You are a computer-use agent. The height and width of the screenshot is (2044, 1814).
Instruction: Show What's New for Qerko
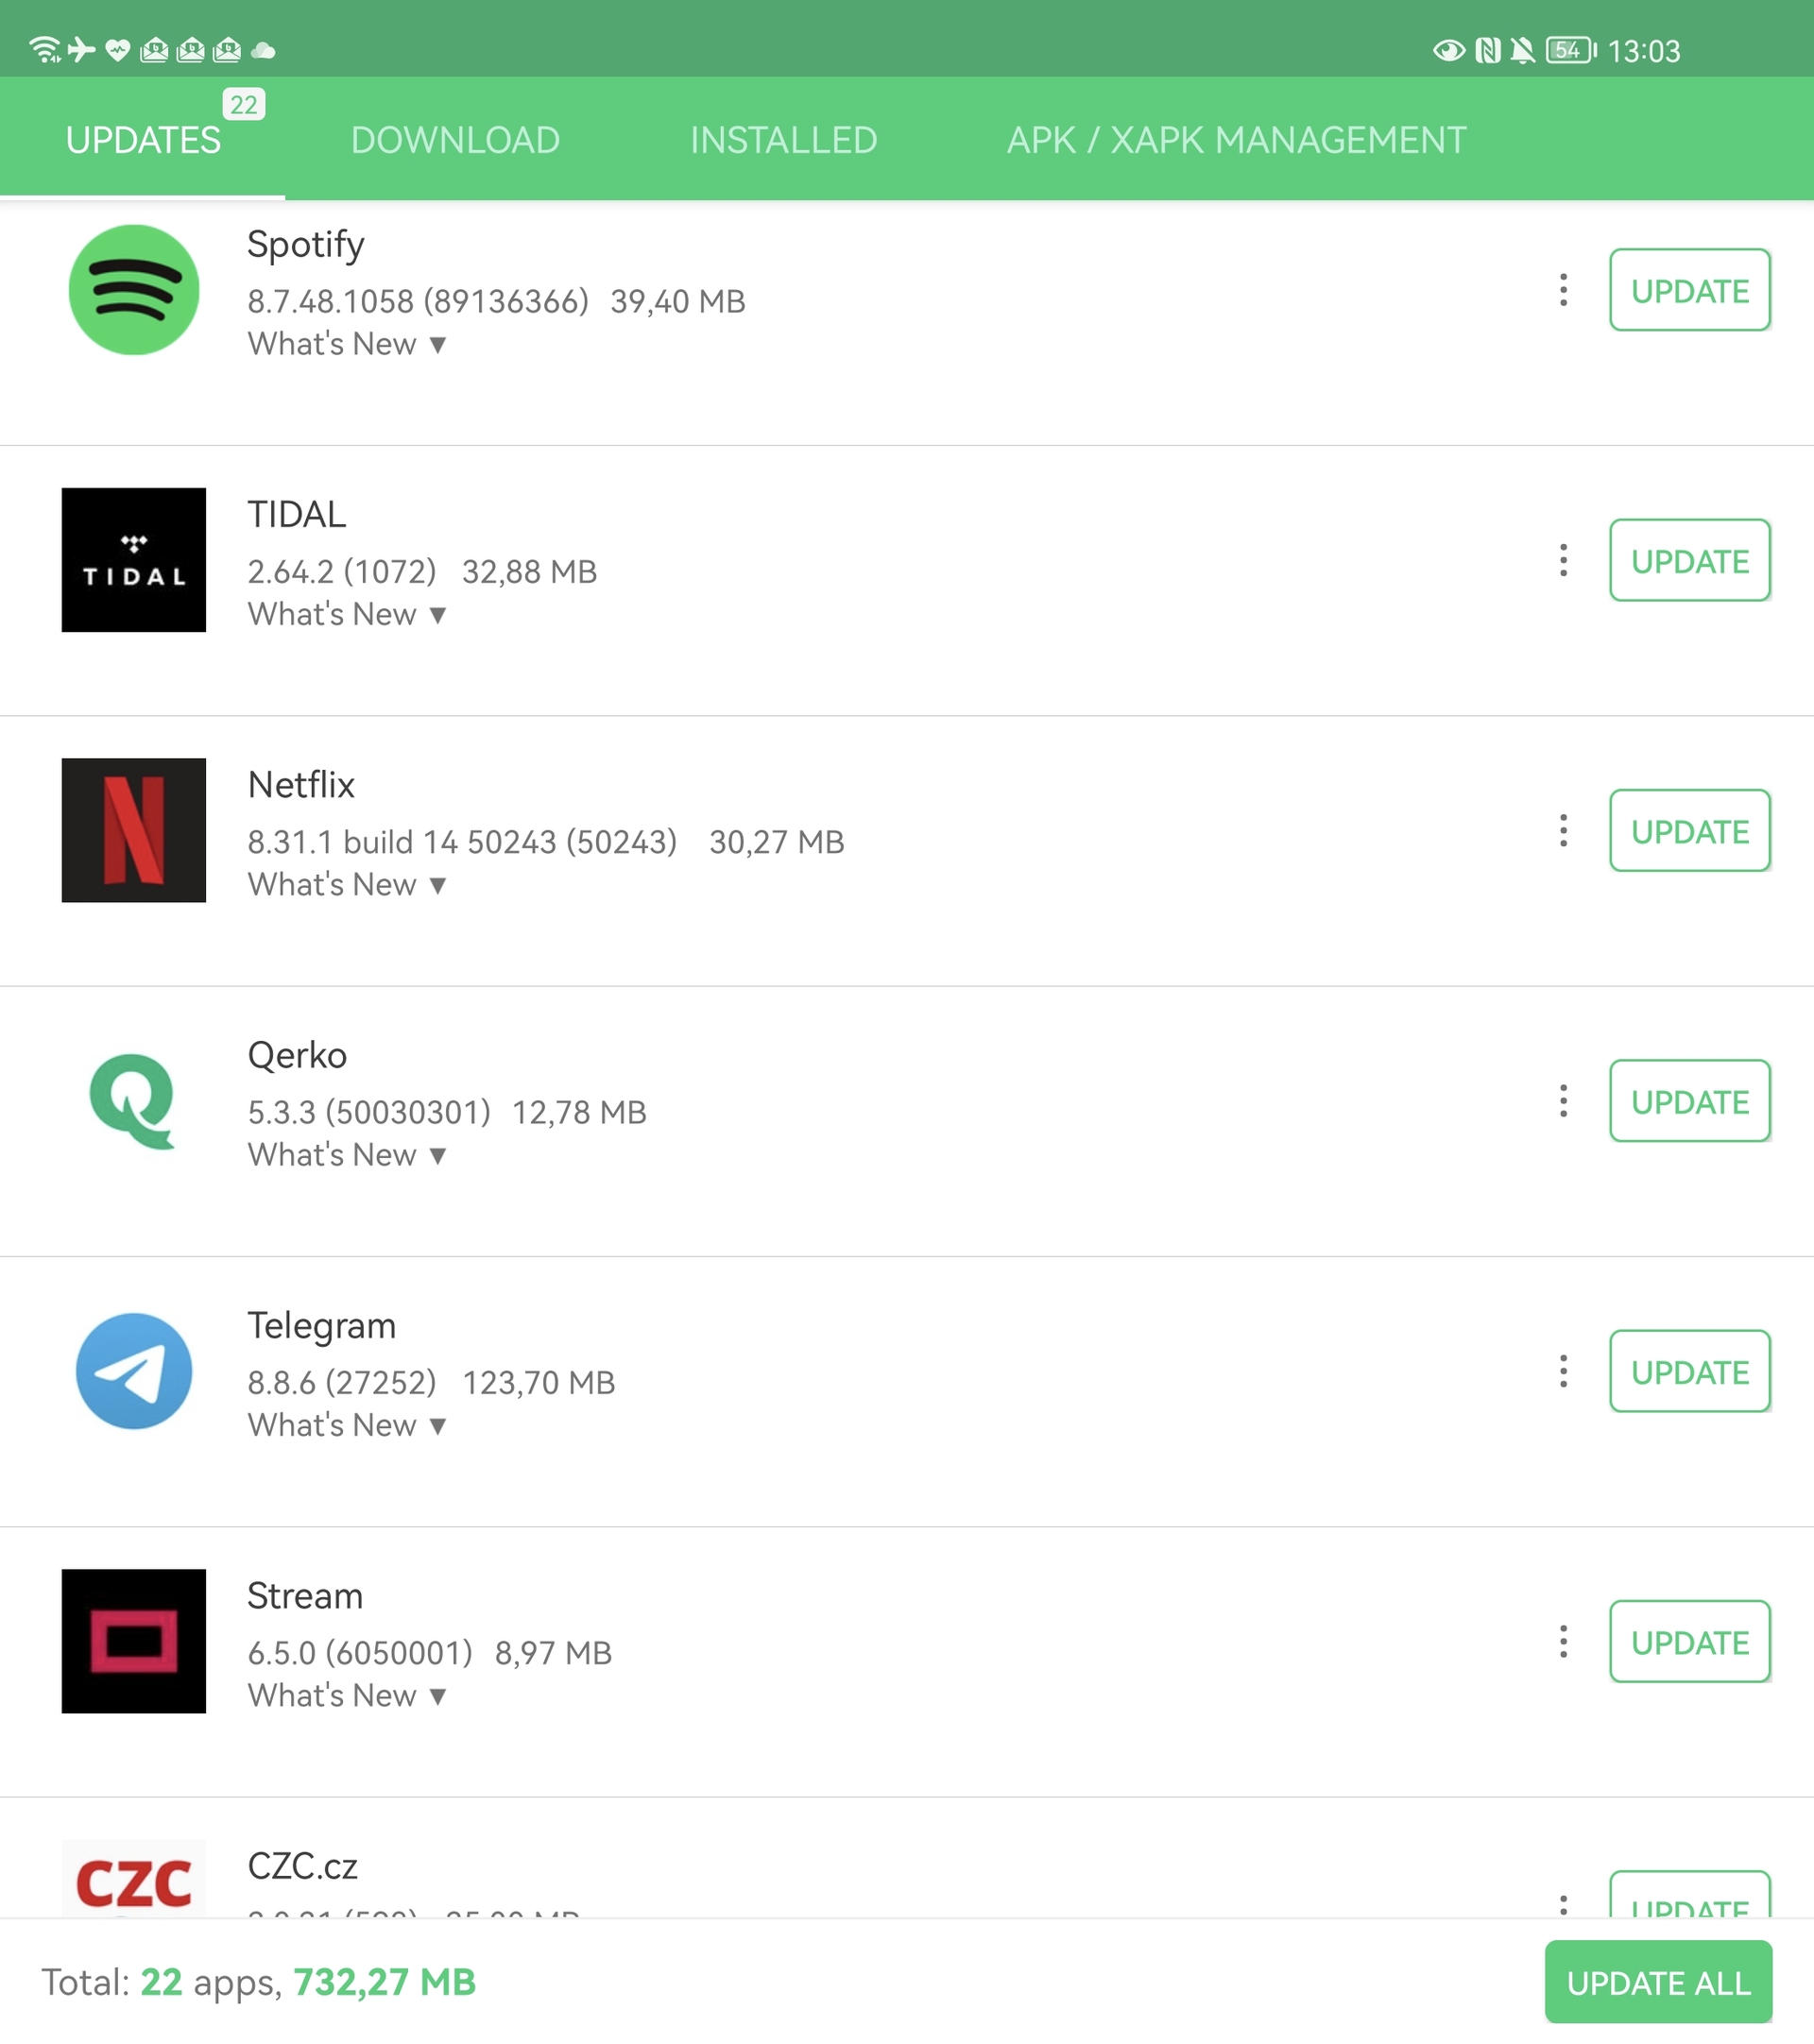346,1155
